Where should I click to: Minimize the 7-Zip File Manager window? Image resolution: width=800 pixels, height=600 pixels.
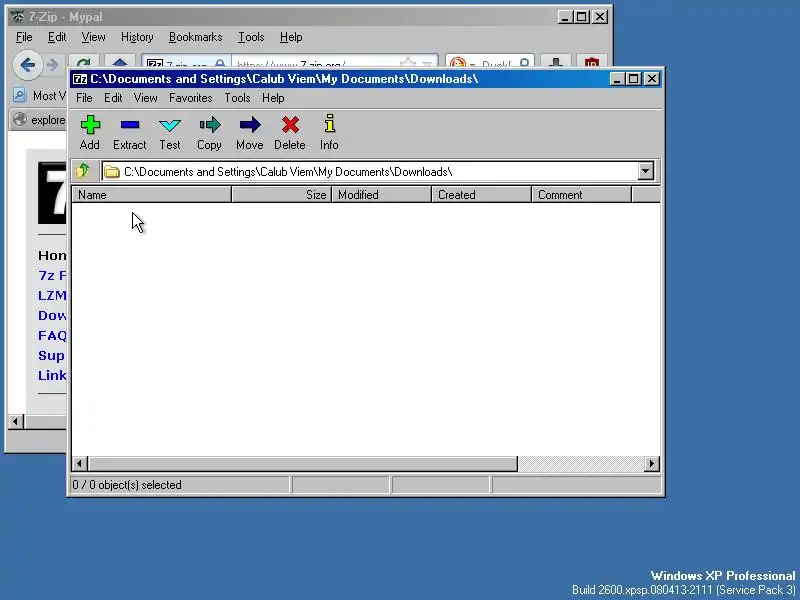point(617,79)
